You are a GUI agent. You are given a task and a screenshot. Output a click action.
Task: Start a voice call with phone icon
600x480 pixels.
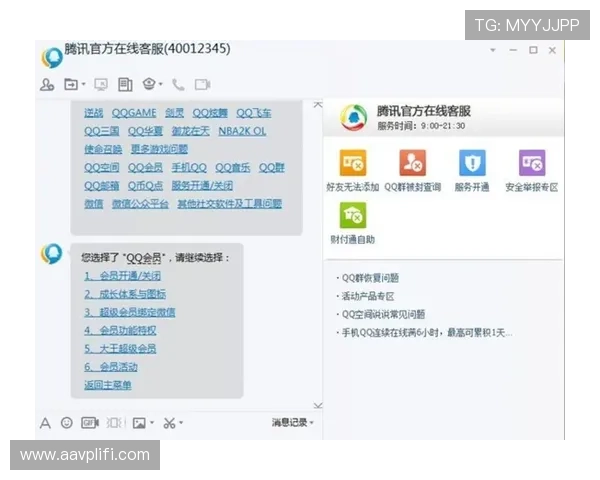click(x=178, y=84)
